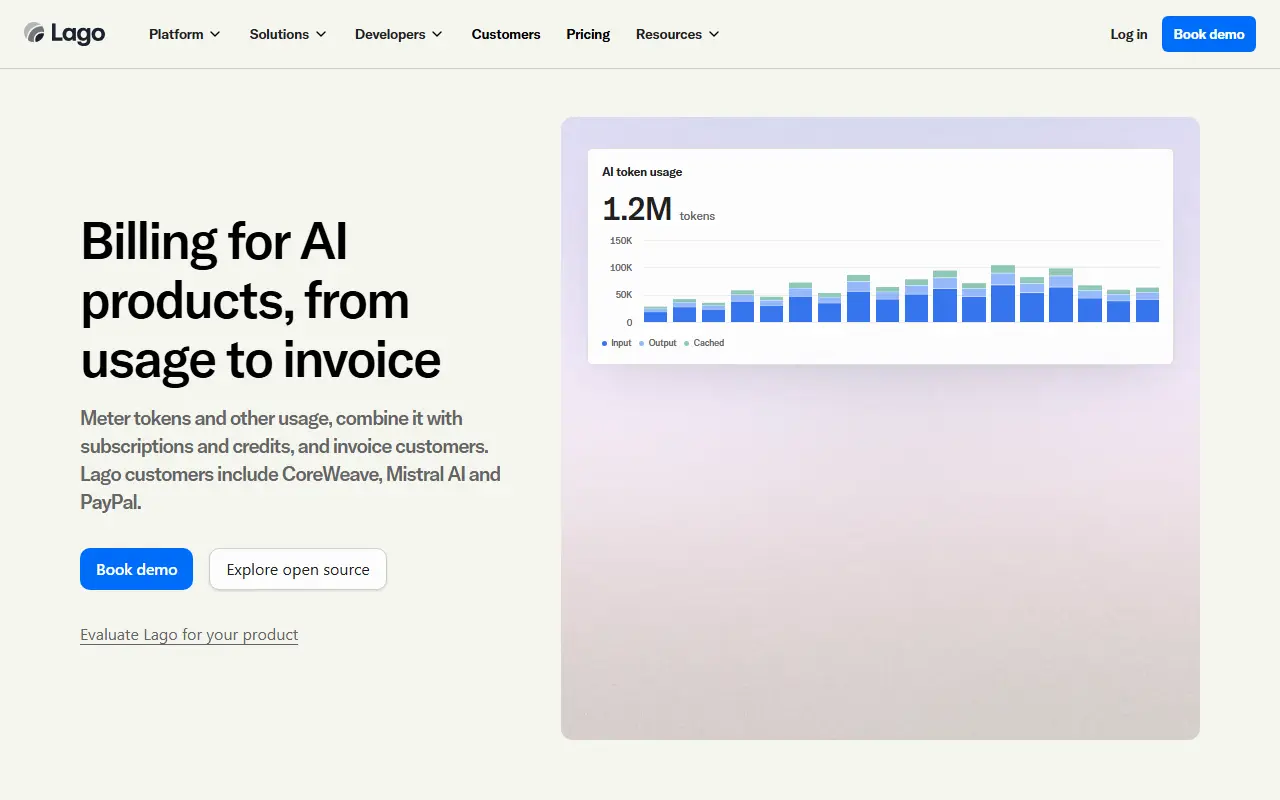Click the 100K axis label
This screenshot has height=800, width=1280.
click(621, 268)
